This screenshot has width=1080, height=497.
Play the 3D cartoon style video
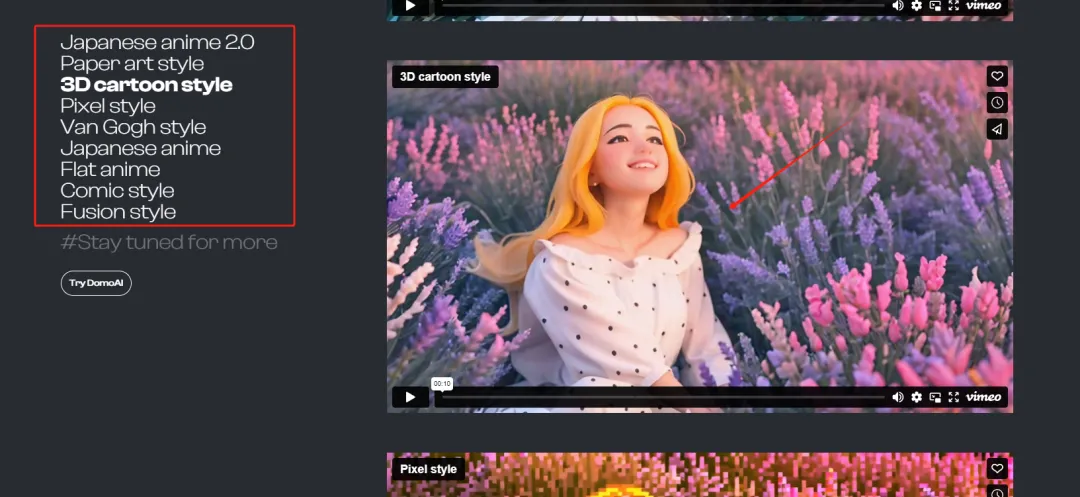(x=410, y=397)
